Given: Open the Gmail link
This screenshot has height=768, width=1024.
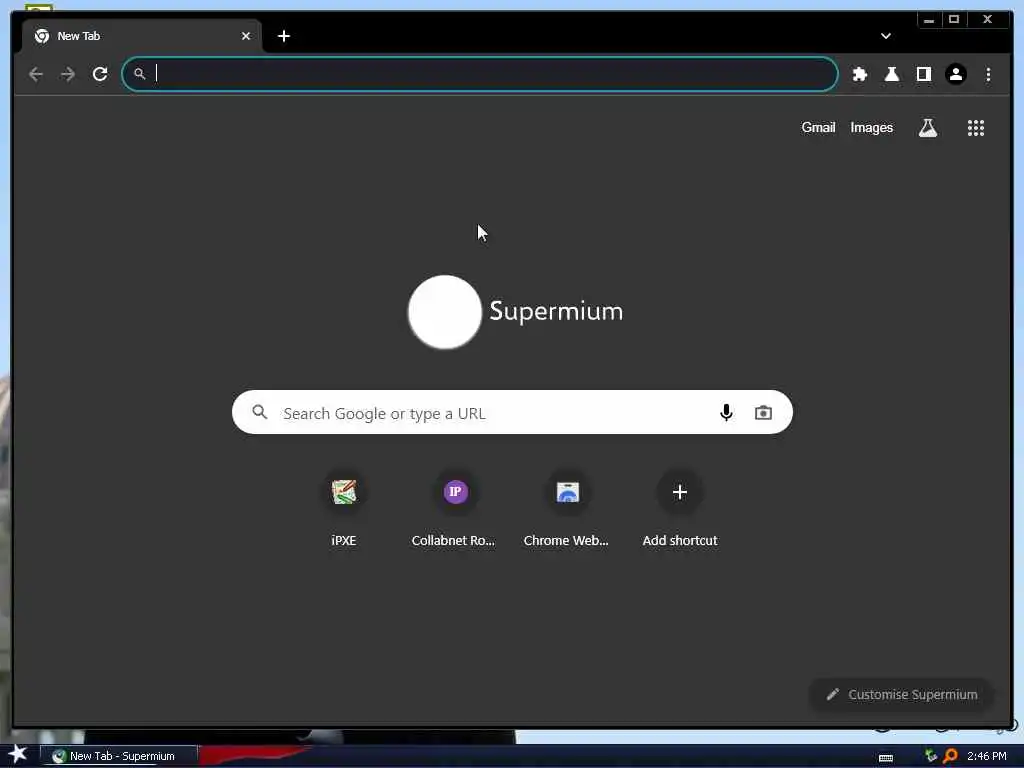Looking at the screenshot, I should tap(818, 128).
